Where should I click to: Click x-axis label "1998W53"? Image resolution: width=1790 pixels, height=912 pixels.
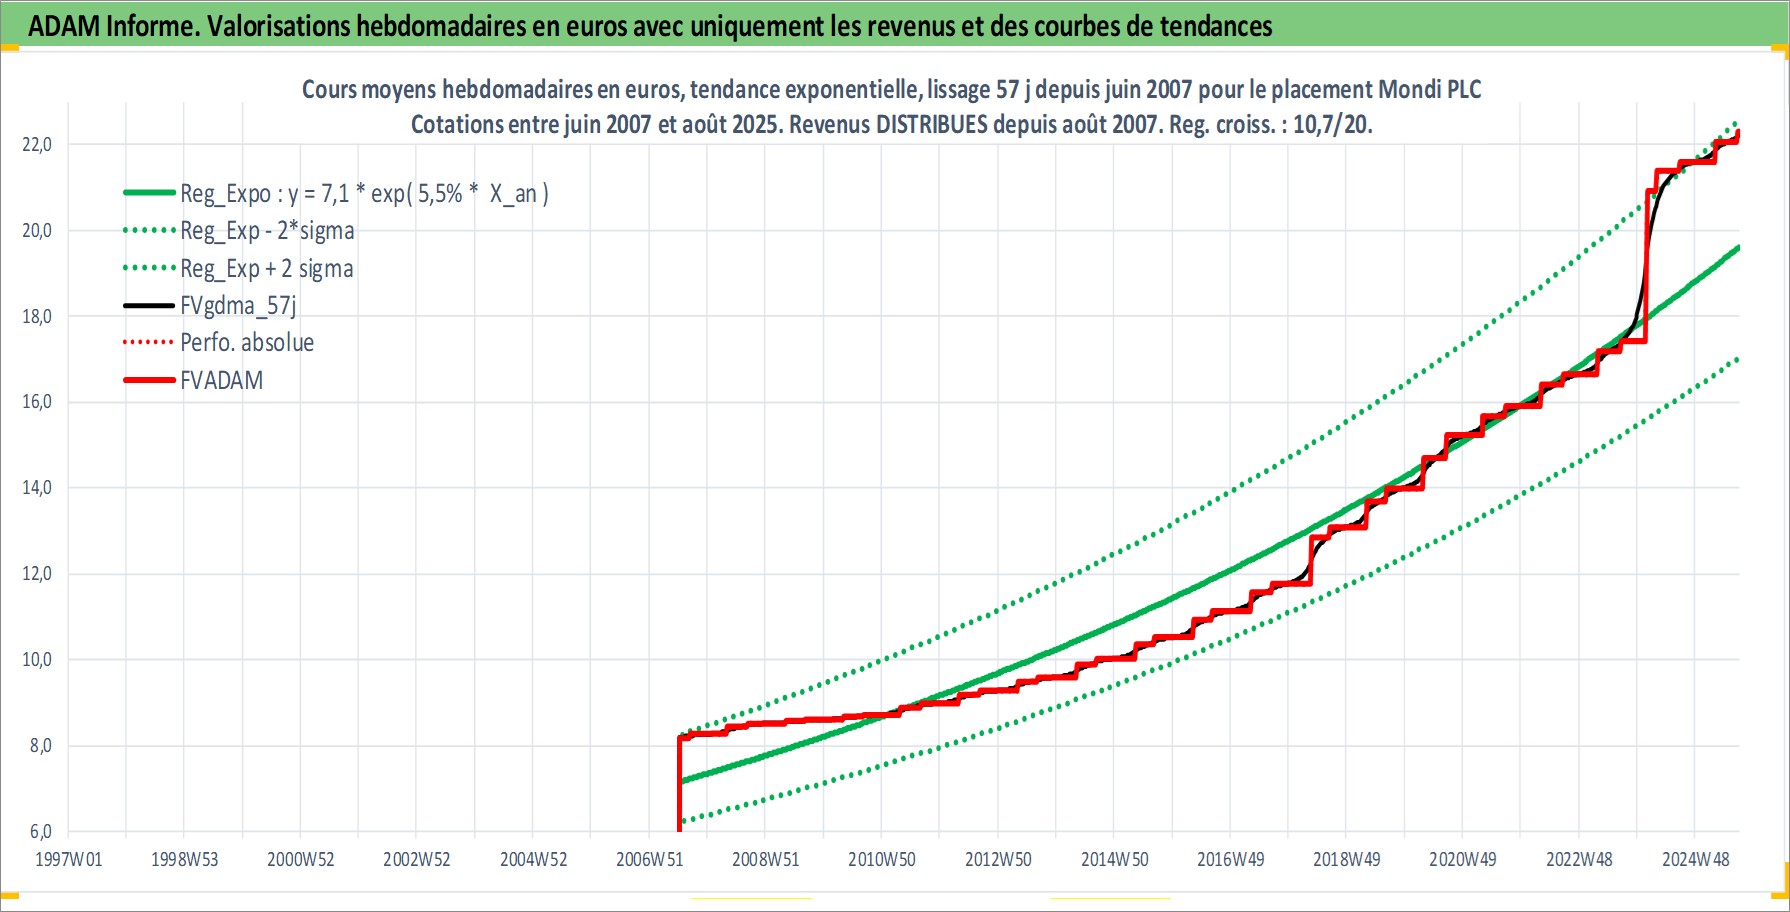pos(184,860)
